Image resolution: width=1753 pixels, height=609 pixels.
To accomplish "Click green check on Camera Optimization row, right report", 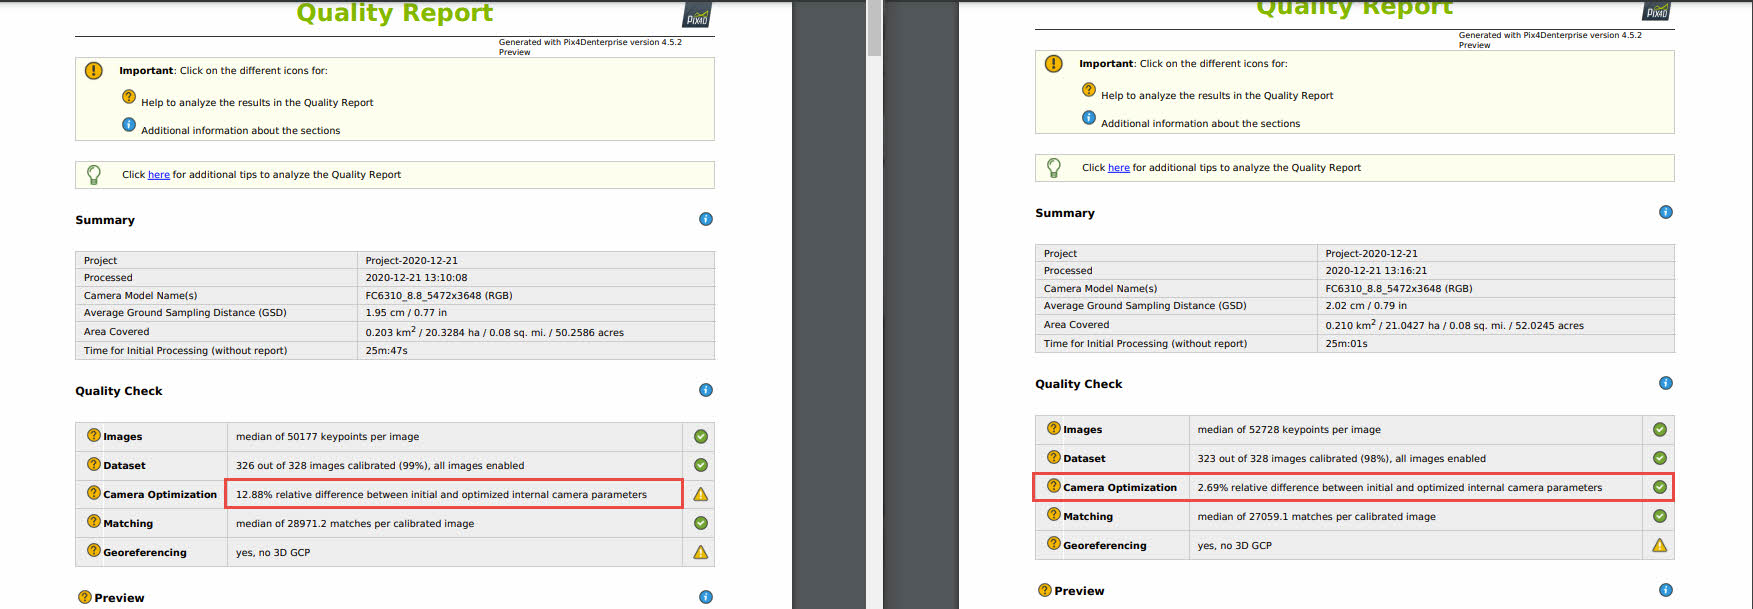I will (1660, 487).
